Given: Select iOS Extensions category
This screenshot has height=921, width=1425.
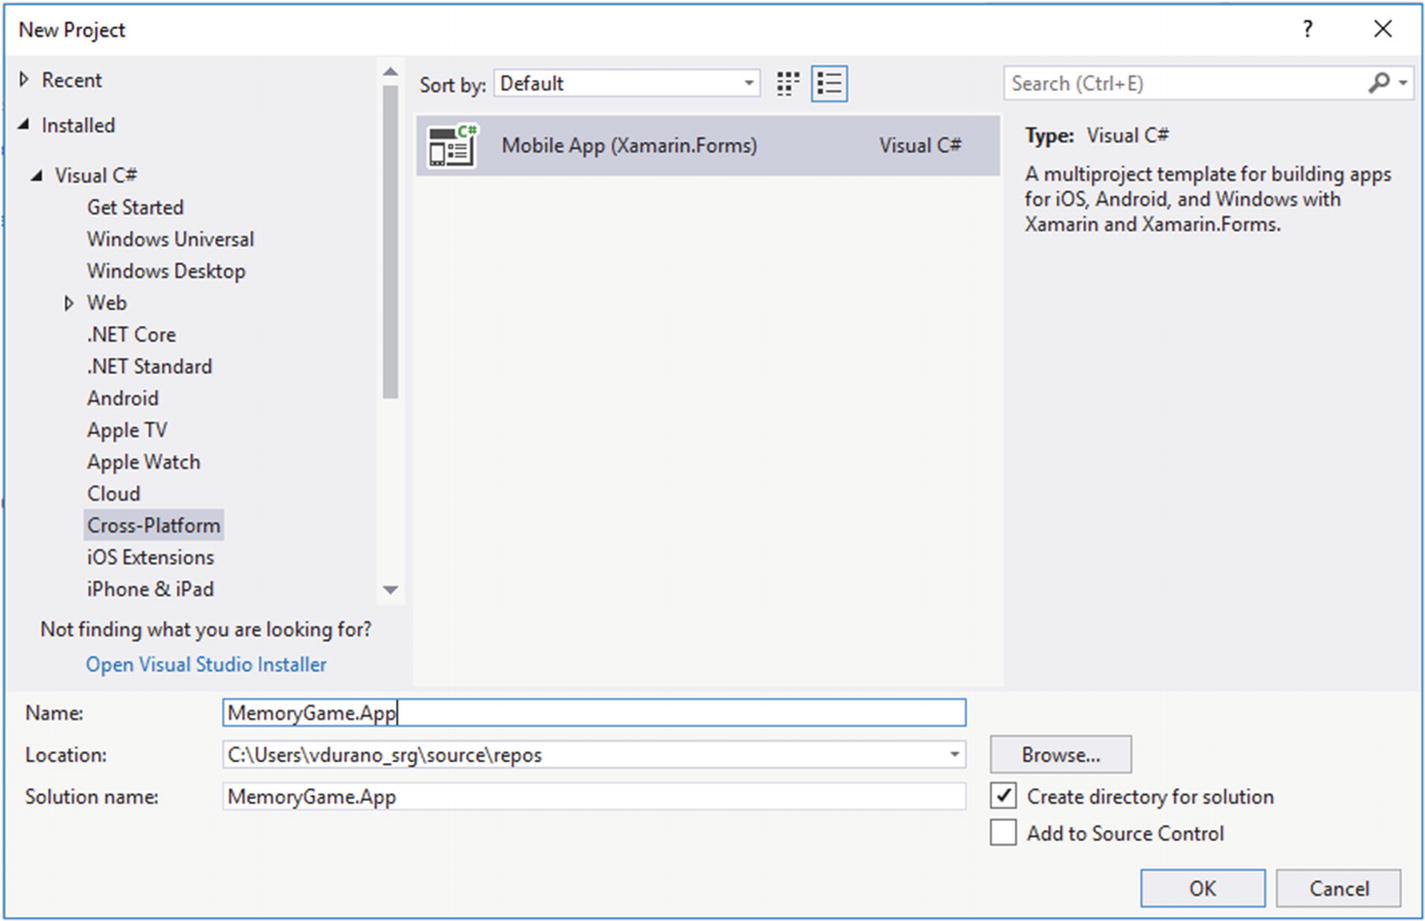Looking at the screenshot, I should coord(150,557).
